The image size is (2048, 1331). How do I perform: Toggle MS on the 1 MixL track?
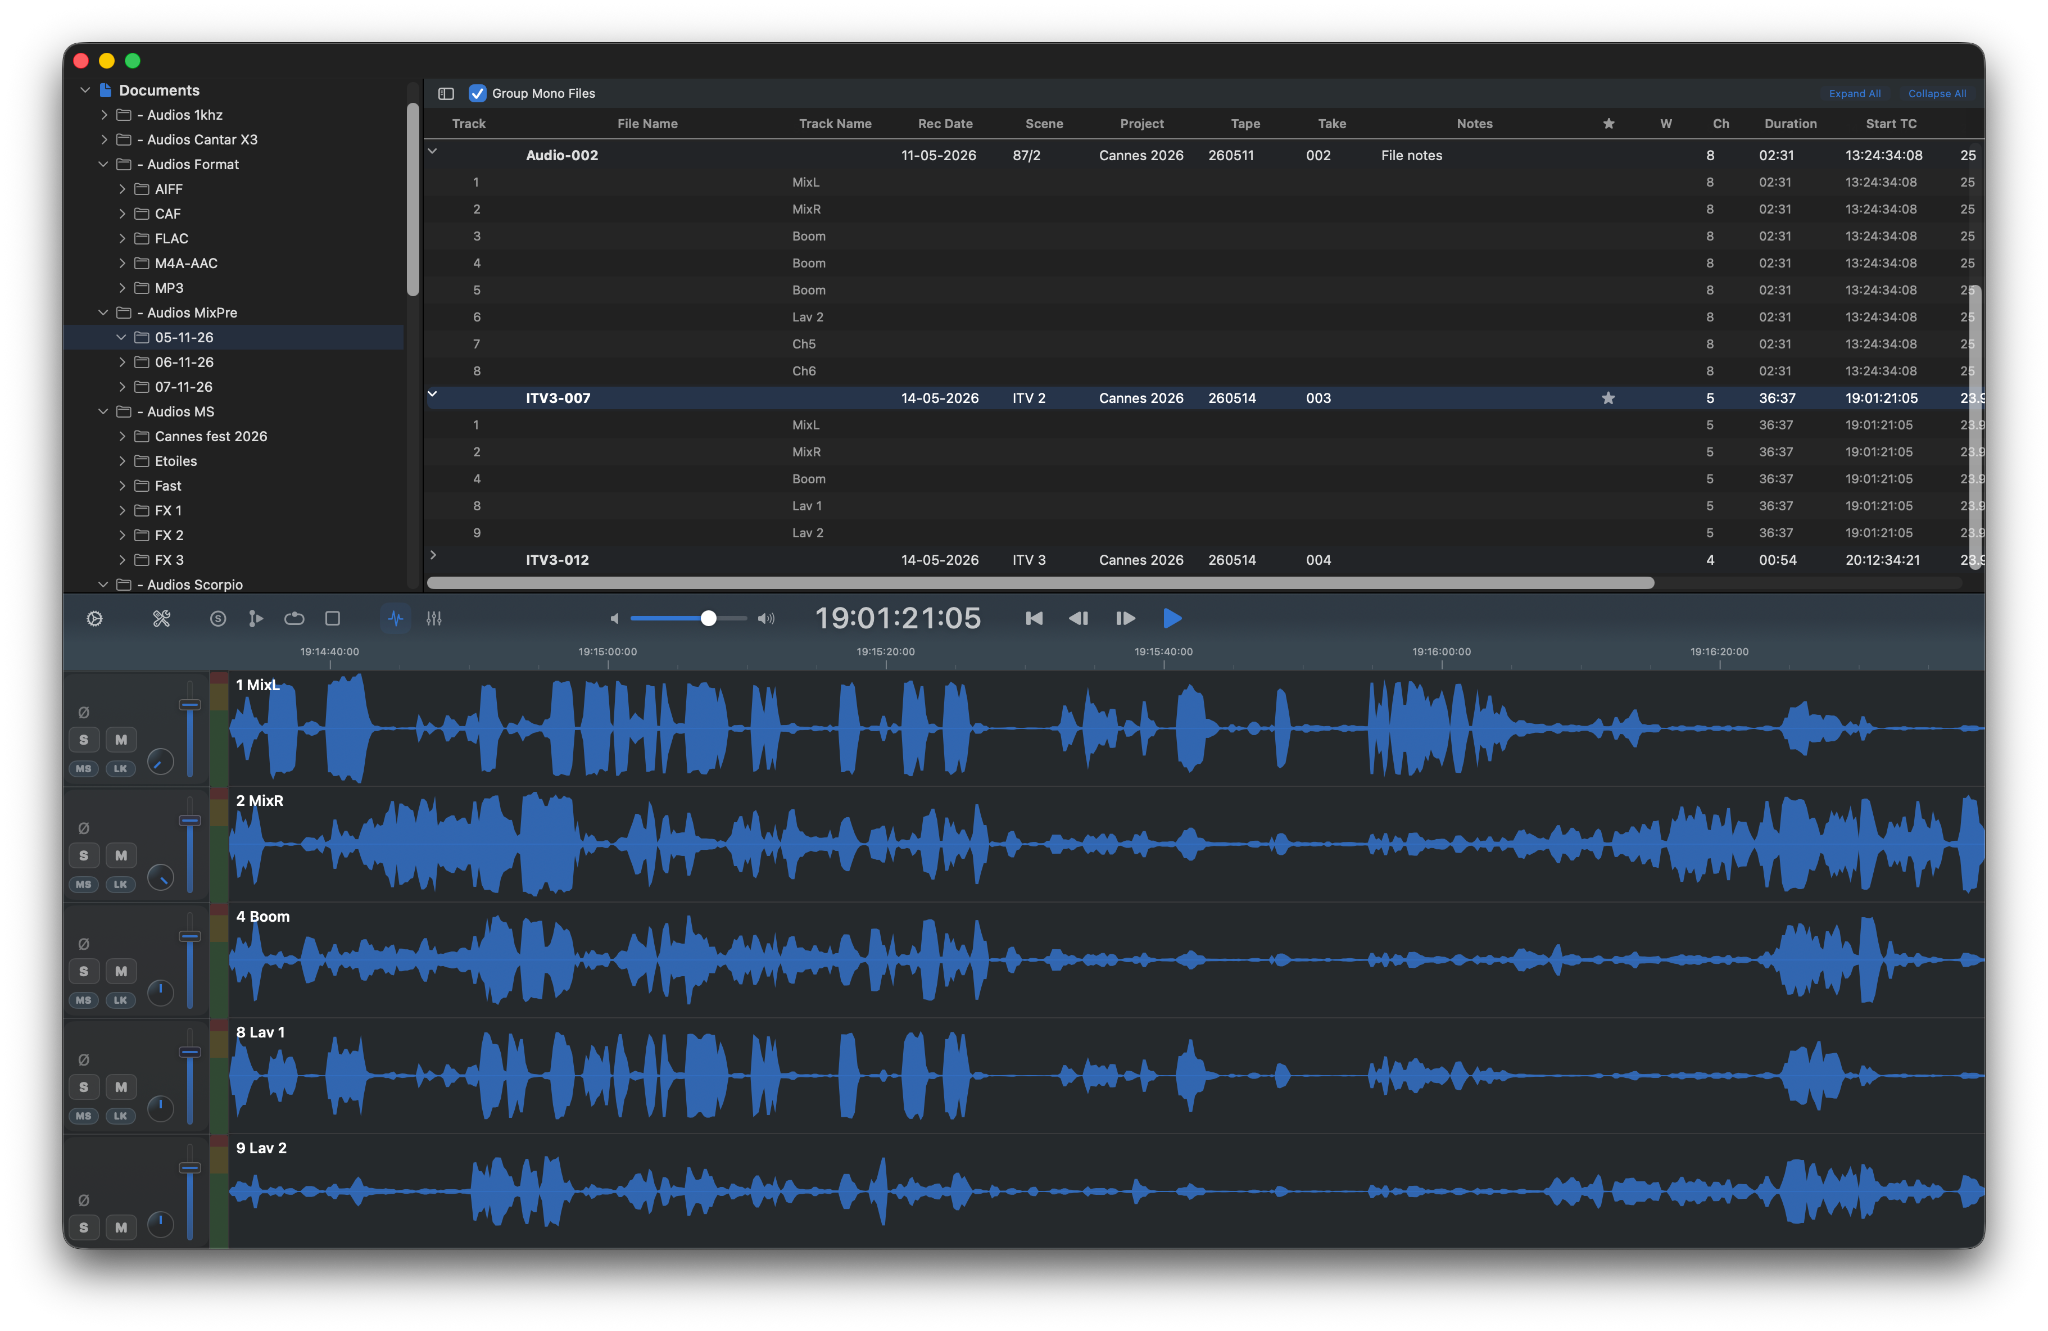pos(84,769)
